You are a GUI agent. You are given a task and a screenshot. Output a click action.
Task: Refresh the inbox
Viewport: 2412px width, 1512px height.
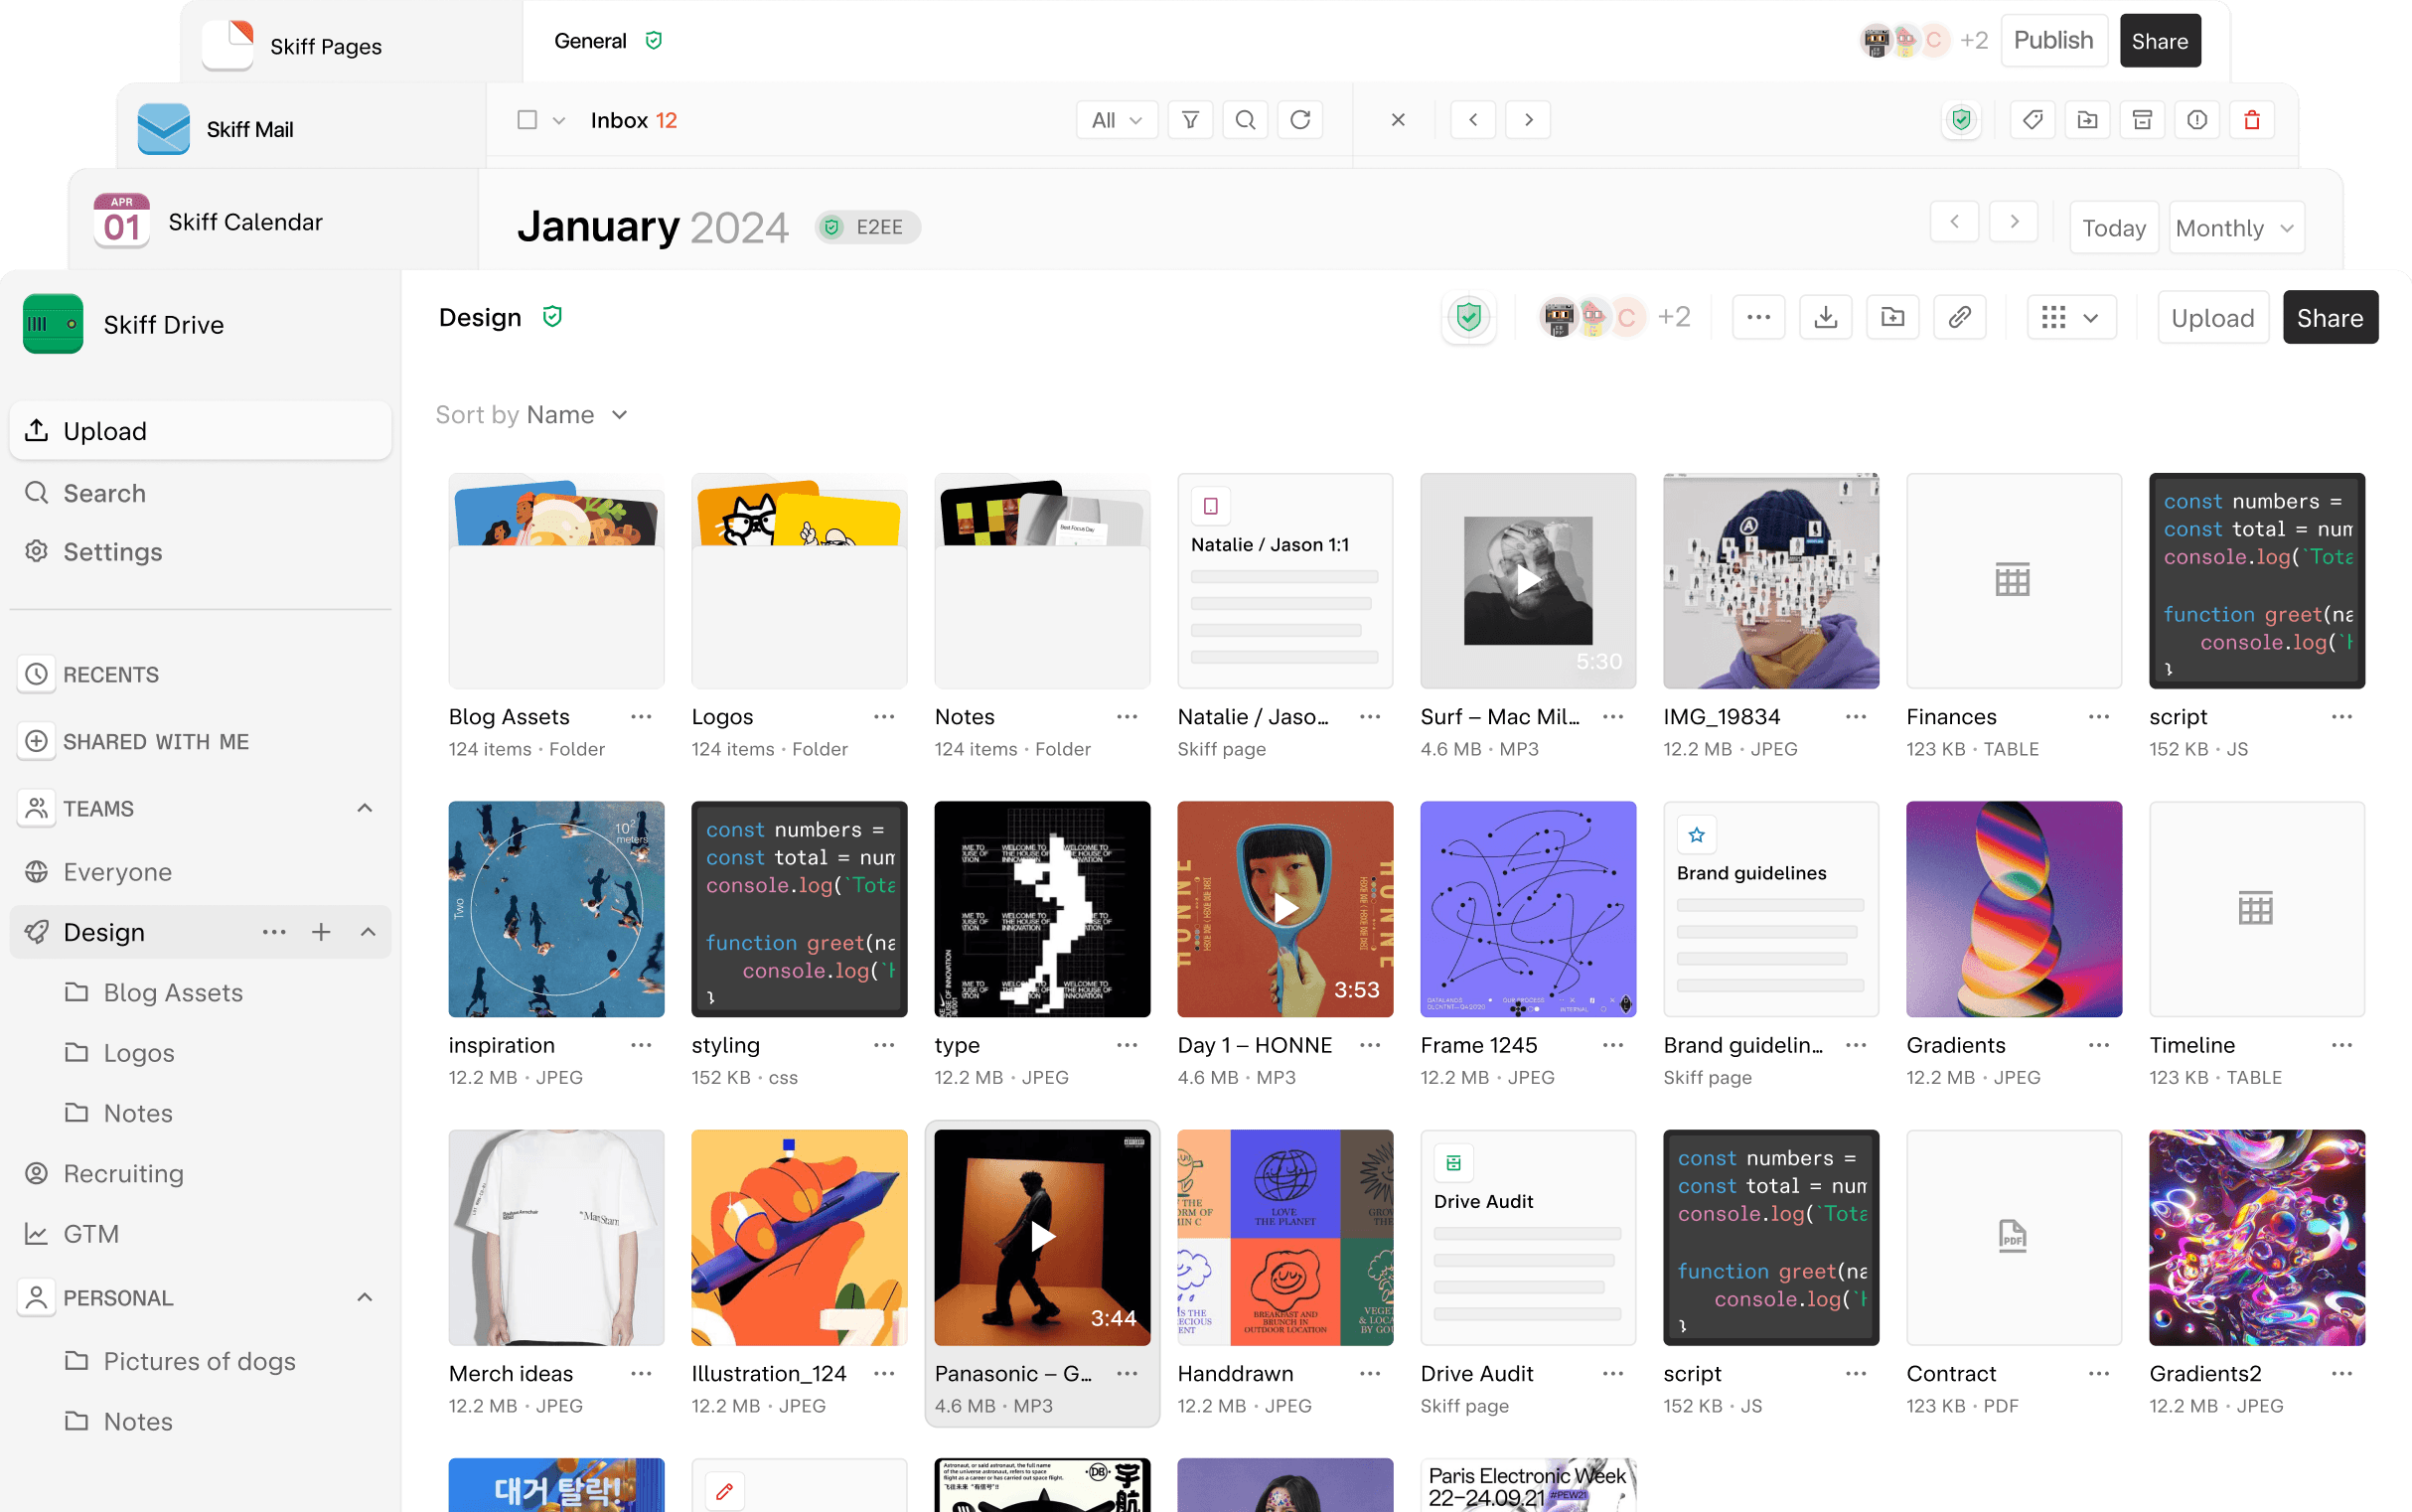click(x=1300, y=119)
